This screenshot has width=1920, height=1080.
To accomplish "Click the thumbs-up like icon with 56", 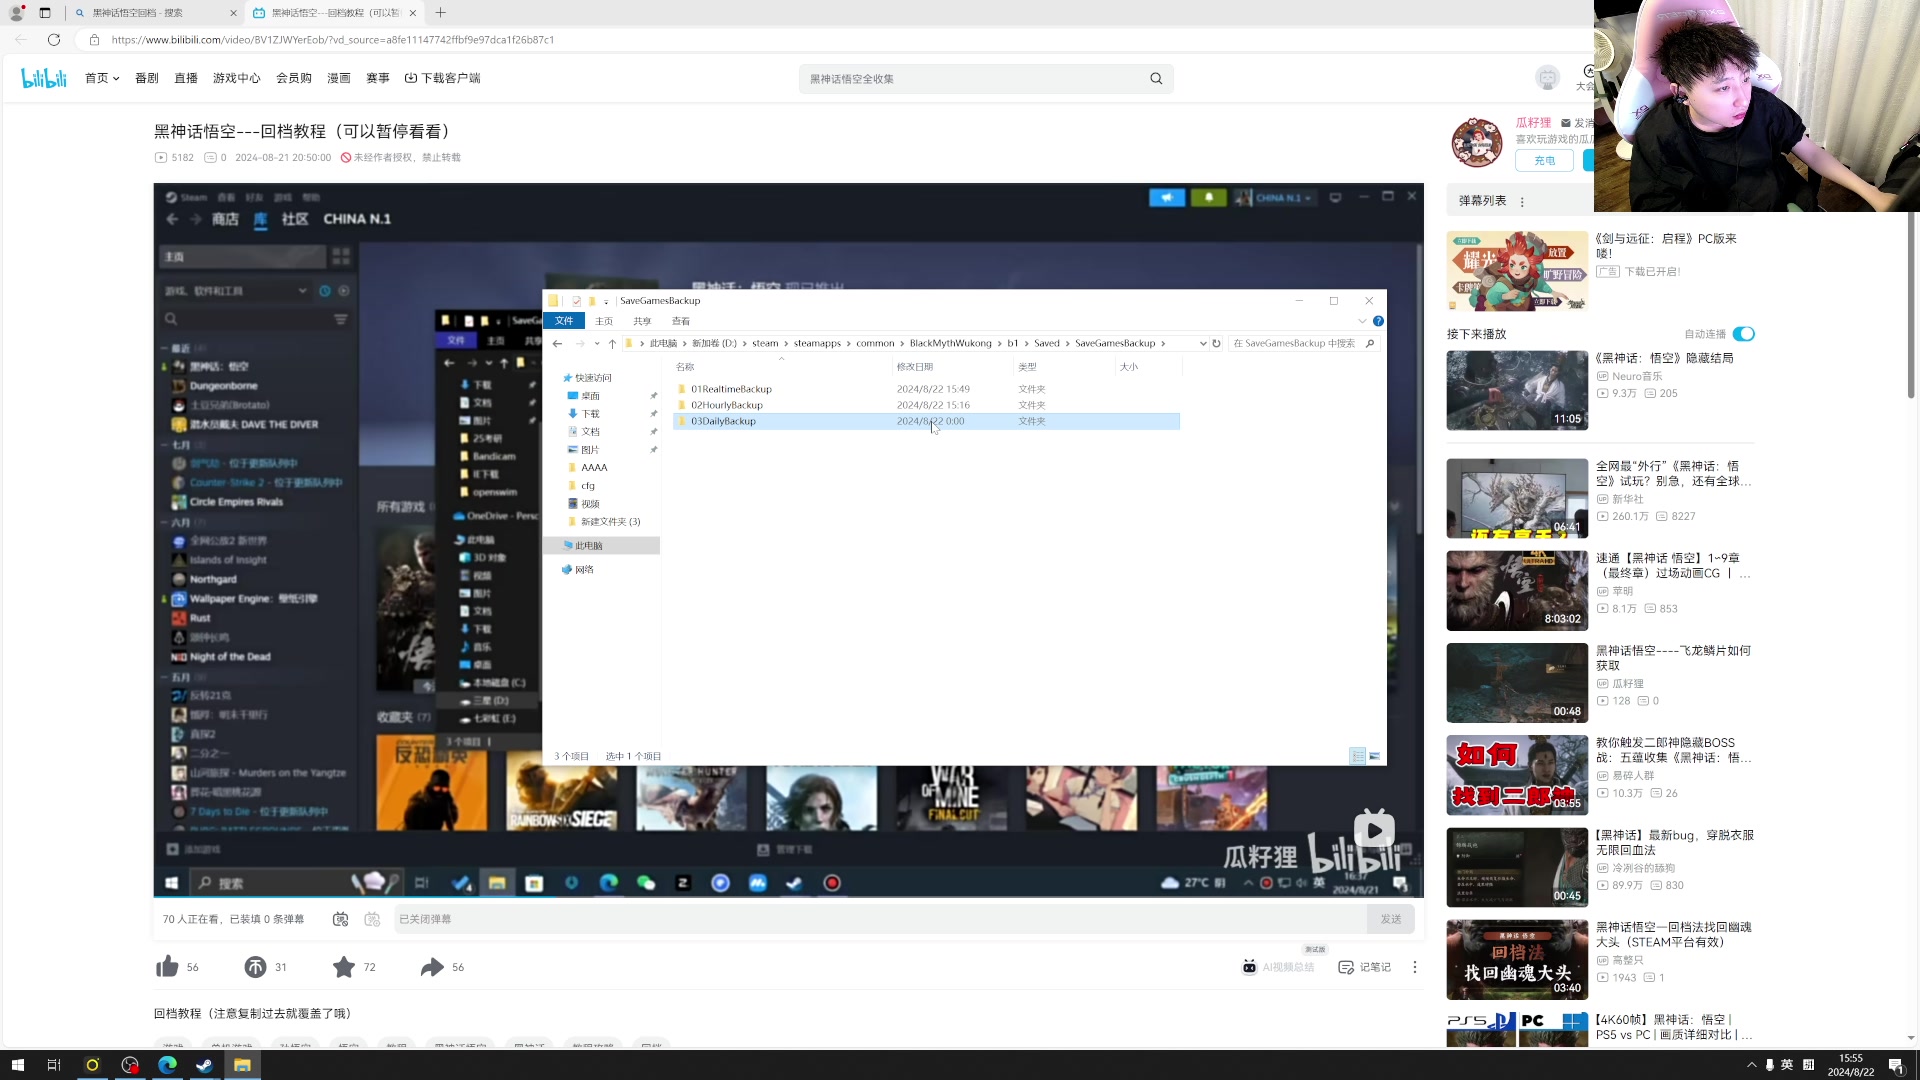I will click(x=167, y=967).
